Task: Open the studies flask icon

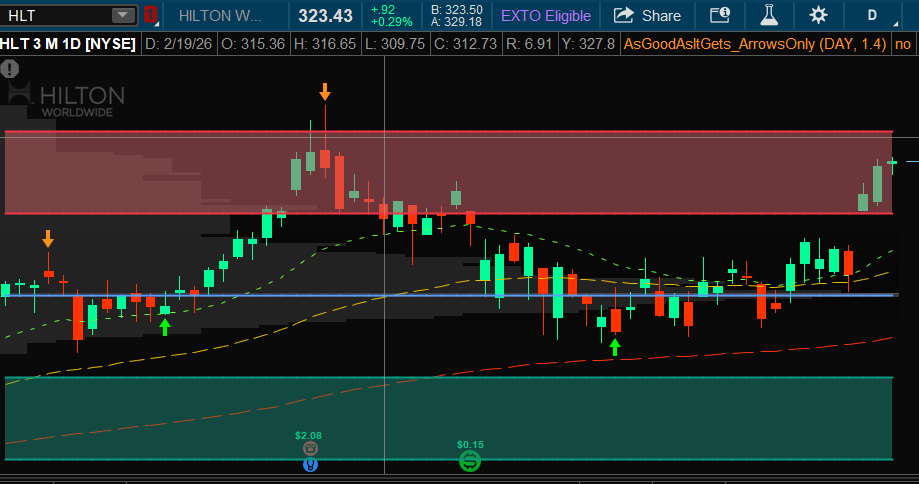Action: click(x=768, y=15)
